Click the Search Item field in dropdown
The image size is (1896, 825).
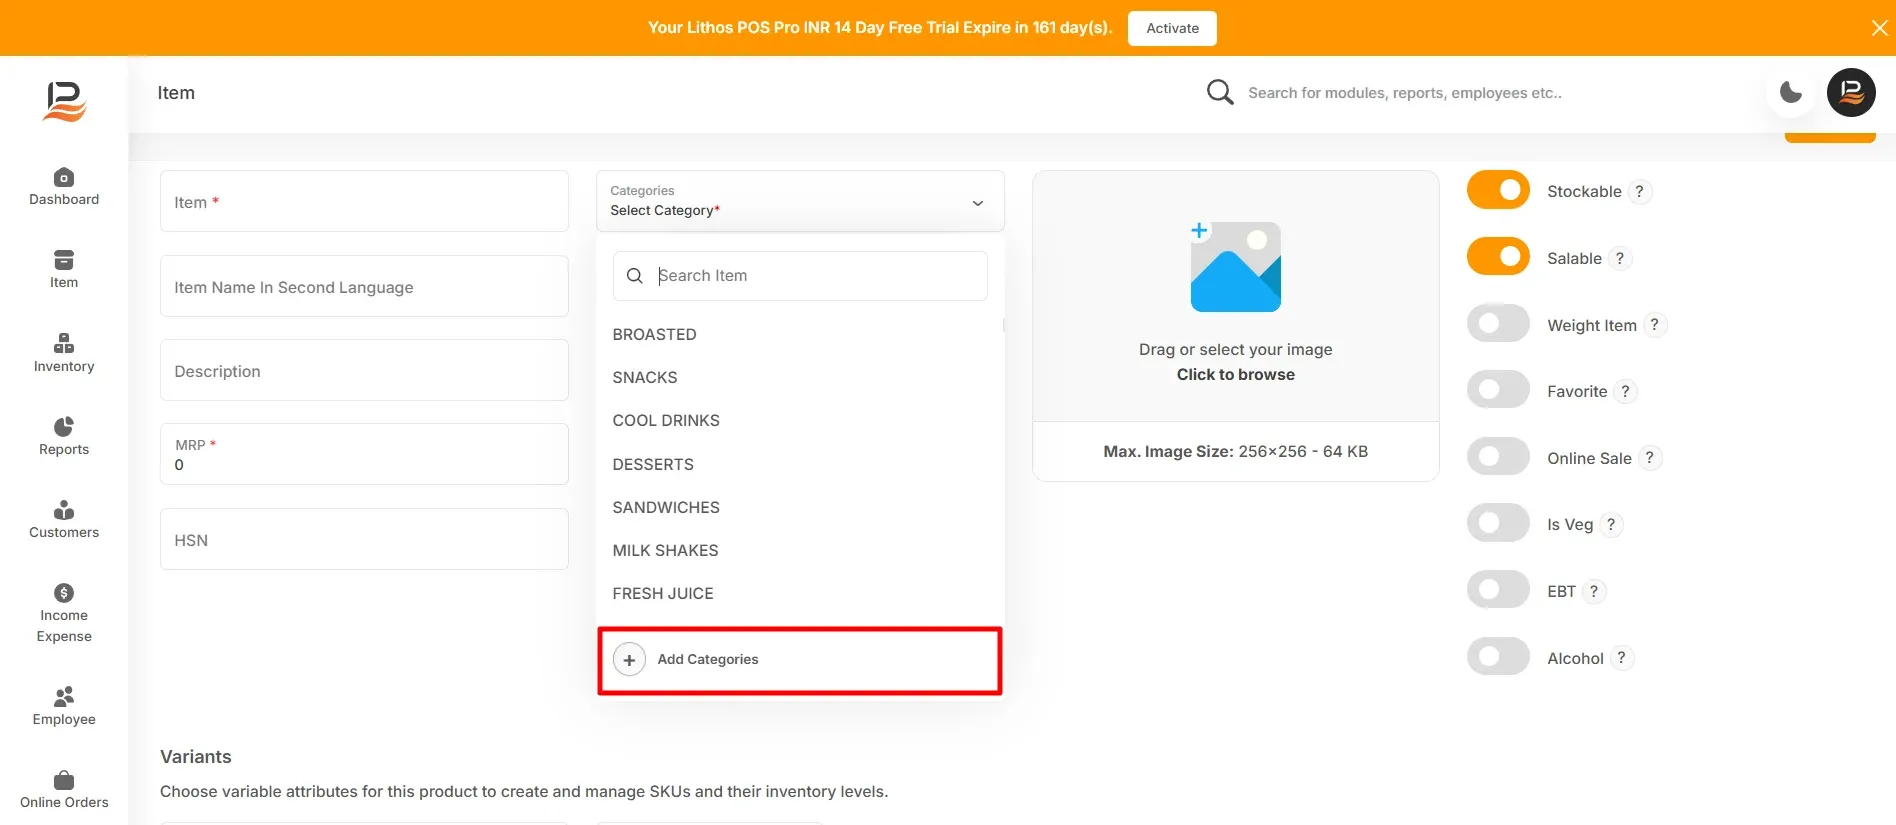[x=800, y=276]
